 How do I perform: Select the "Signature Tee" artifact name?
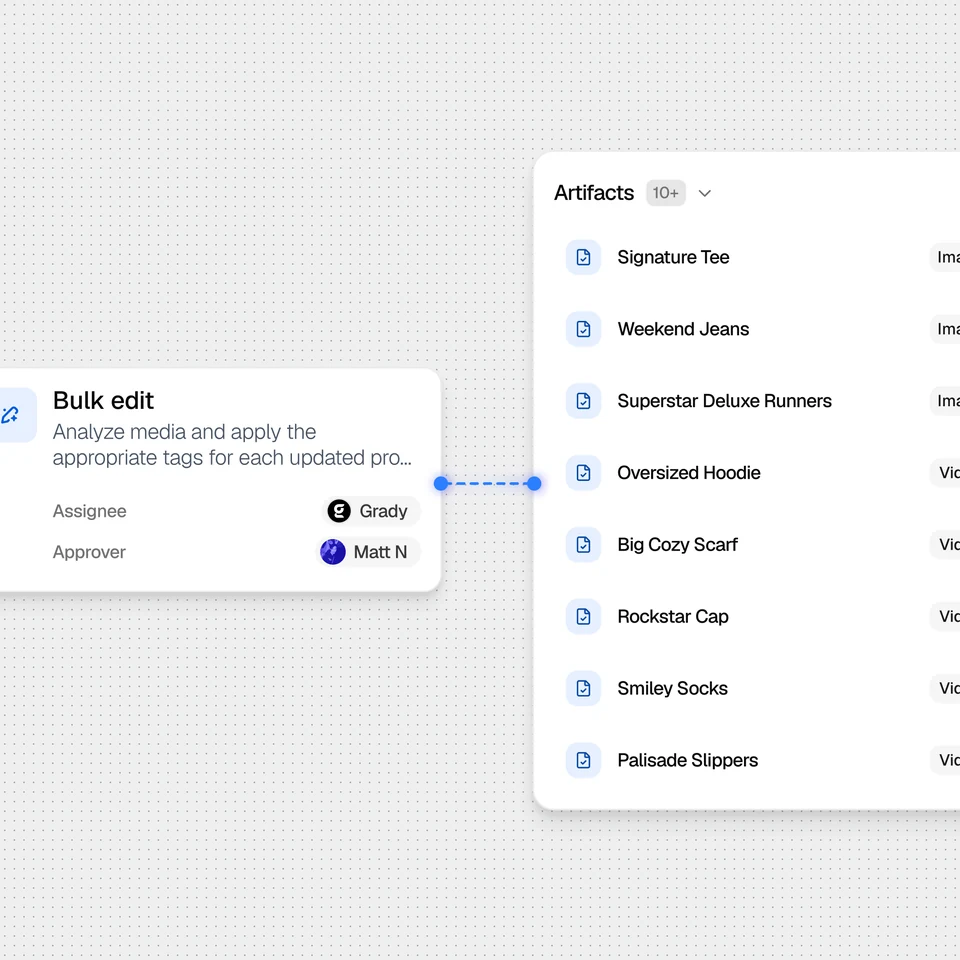[x=673, y=257]
